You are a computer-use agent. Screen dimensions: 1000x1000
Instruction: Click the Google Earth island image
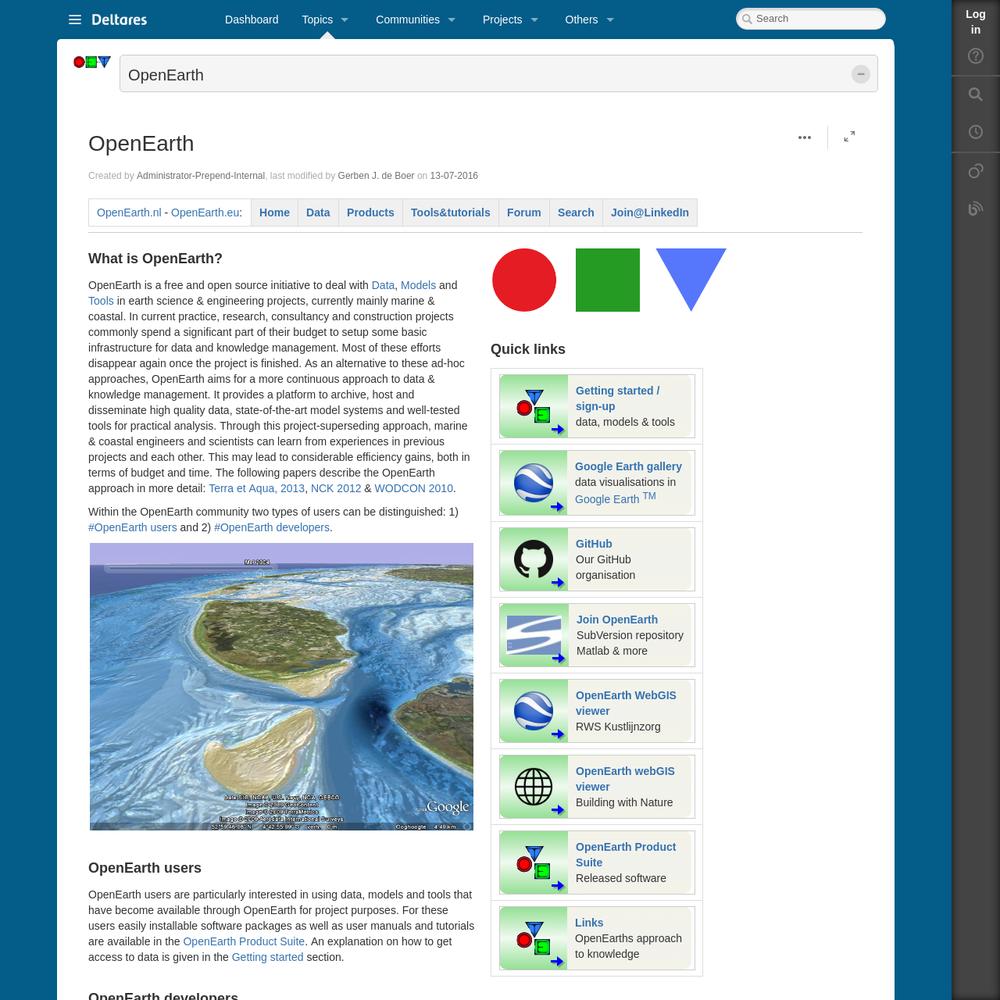click(281, 687)
